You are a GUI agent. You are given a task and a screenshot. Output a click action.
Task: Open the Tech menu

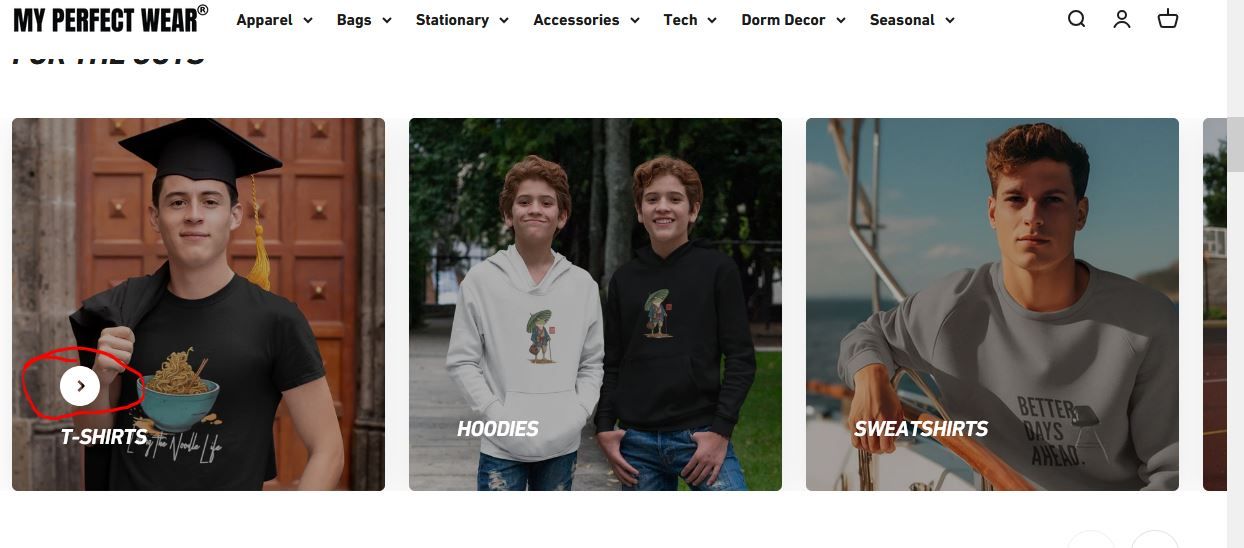690,20
